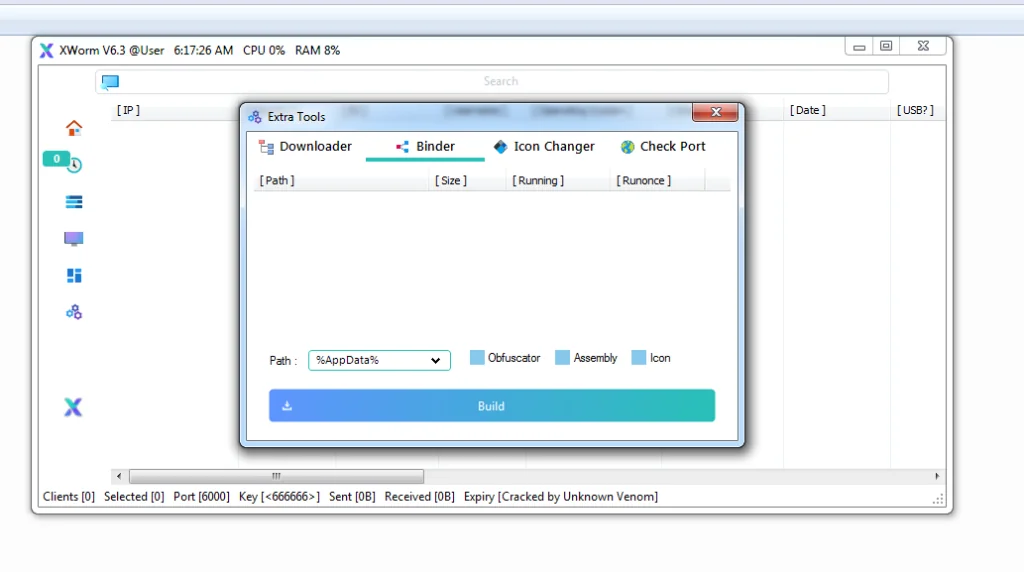Click the stacked list bars sidebar icon
The height and width of the screenshot is (572, 1024).
[74, 202]
